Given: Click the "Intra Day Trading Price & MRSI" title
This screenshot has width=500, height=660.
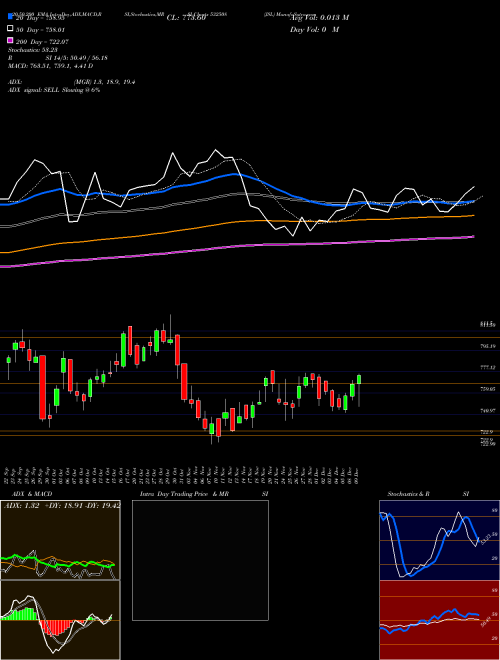Looking at the screenshot, I should [204, 494].
